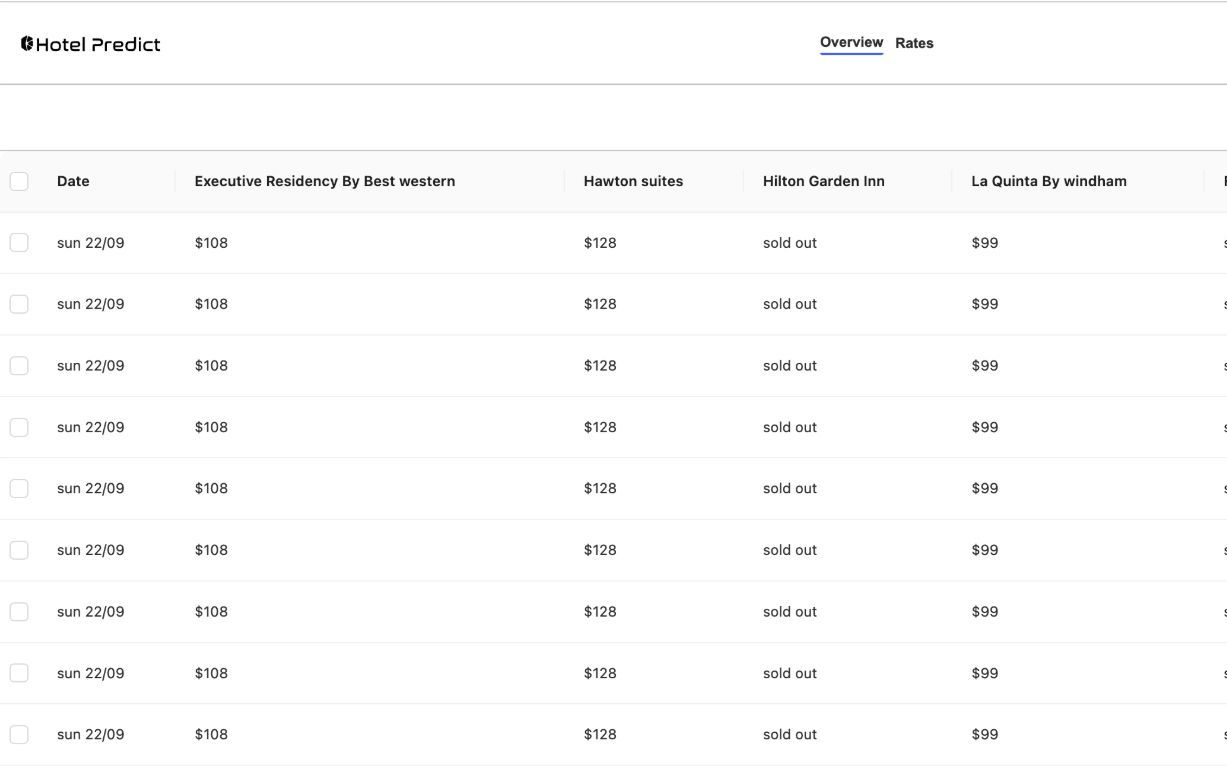Click the first row's $99 rate

coord(985,243)
